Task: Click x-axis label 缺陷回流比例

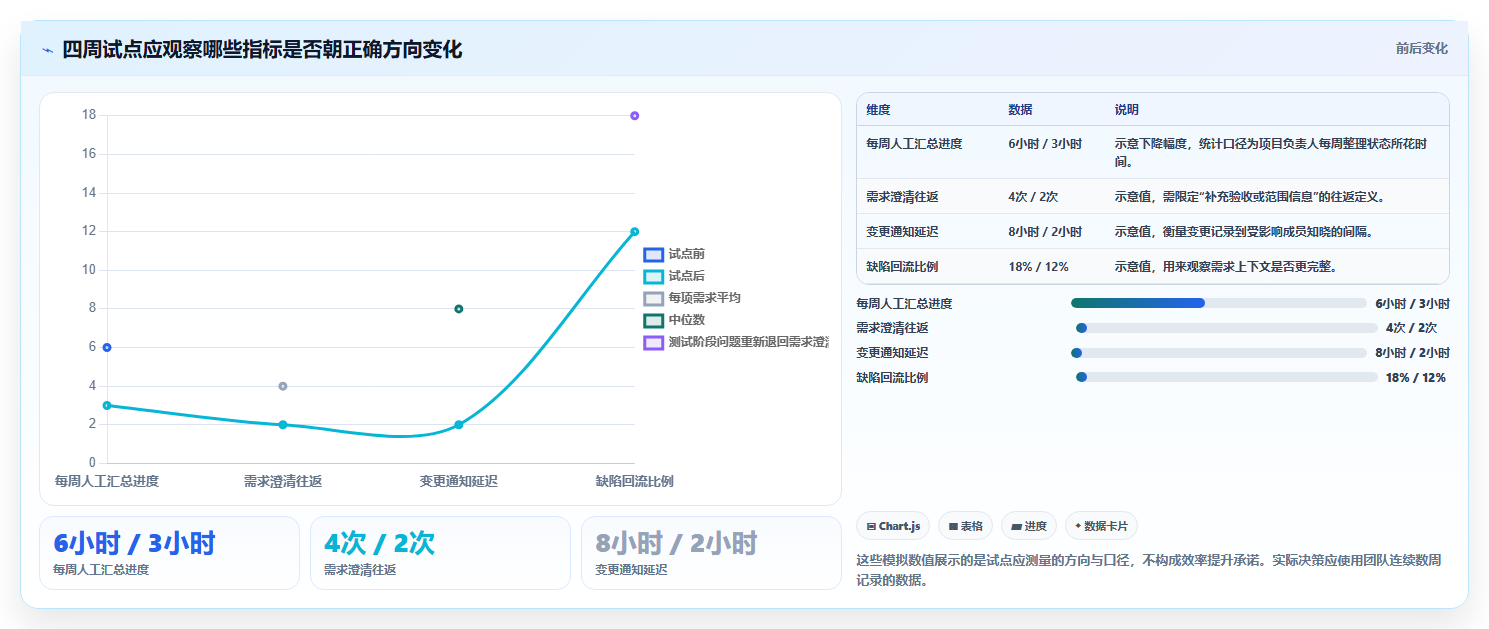Action: (634, 481)
